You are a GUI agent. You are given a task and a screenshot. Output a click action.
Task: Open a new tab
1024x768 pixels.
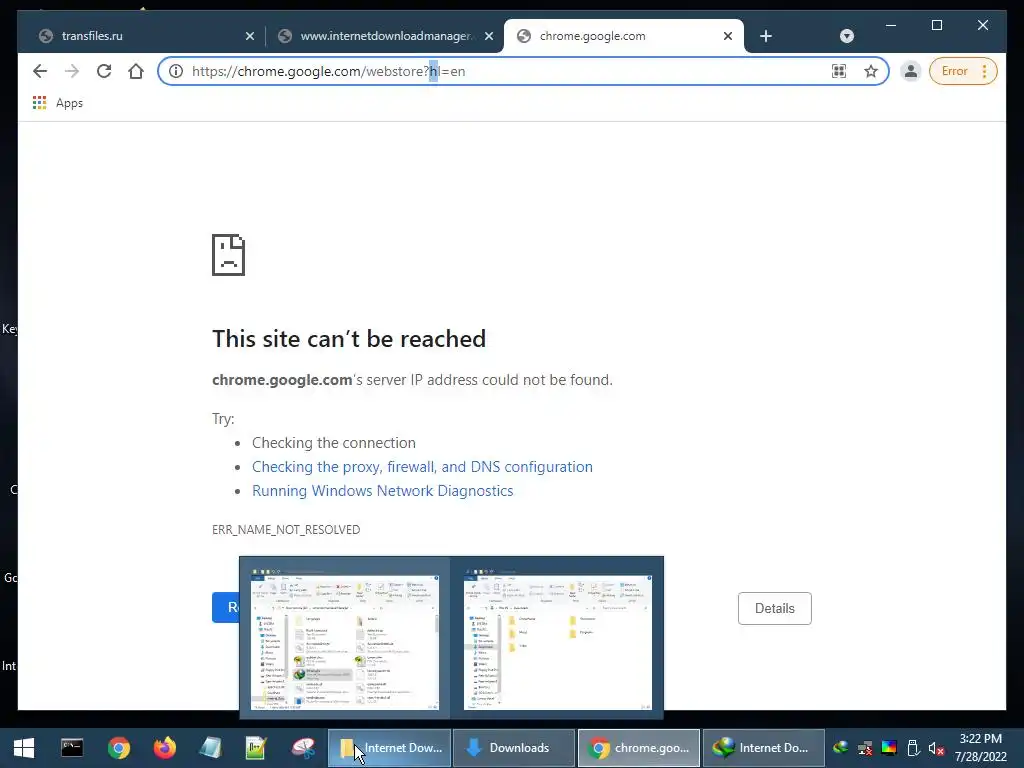pos(766,36)
